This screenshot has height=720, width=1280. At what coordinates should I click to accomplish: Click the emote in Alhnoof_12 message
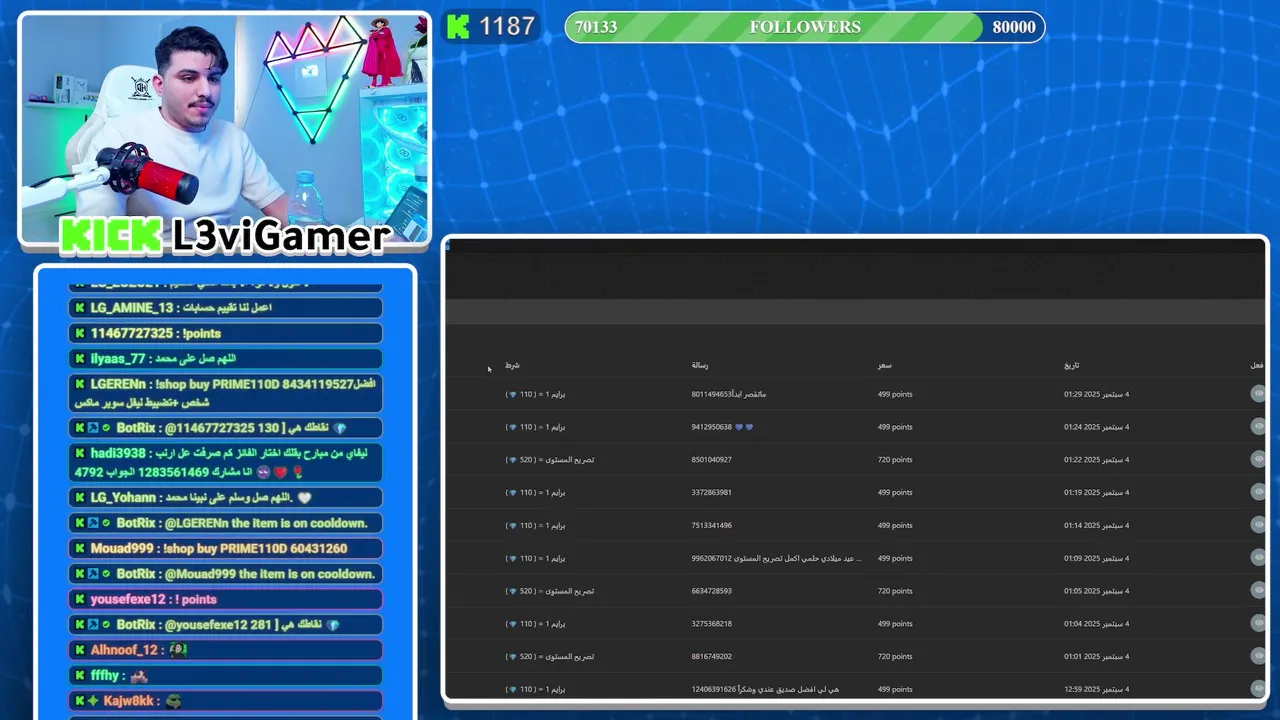point(178,650)
